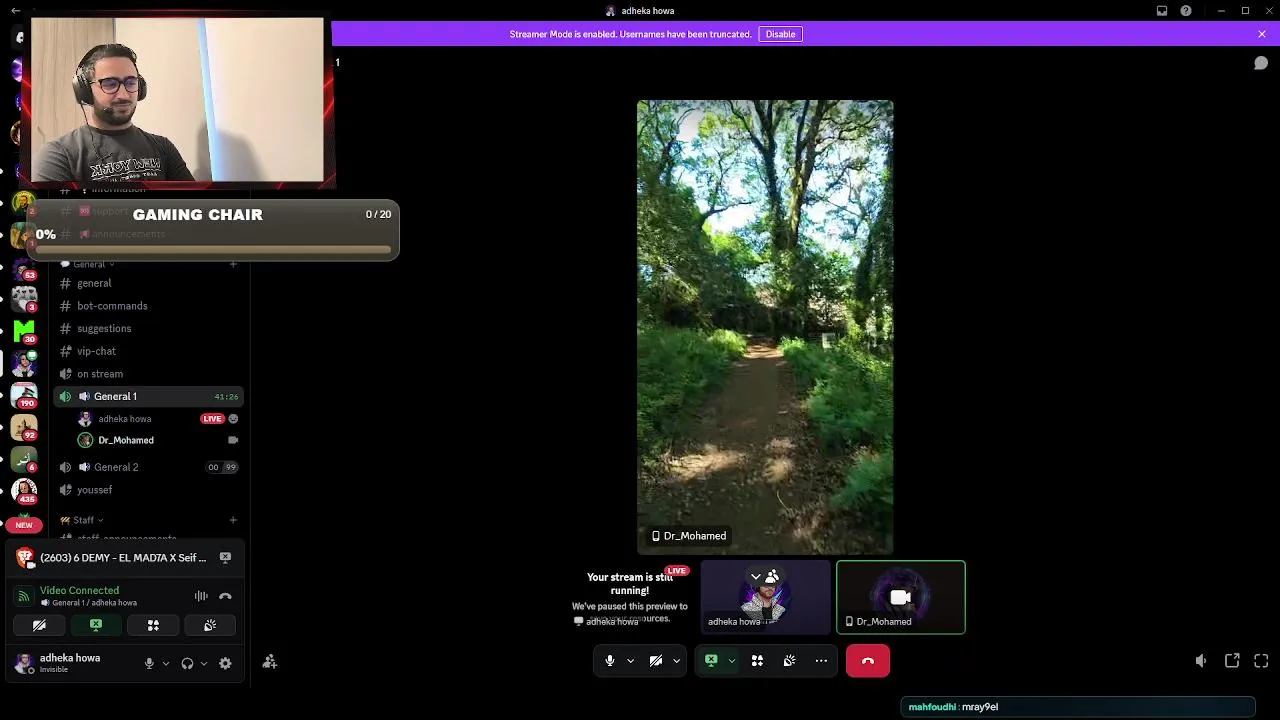Click the LIVE badge next to adheka howa
This screenshot has height=720, width=1280.
212,419
